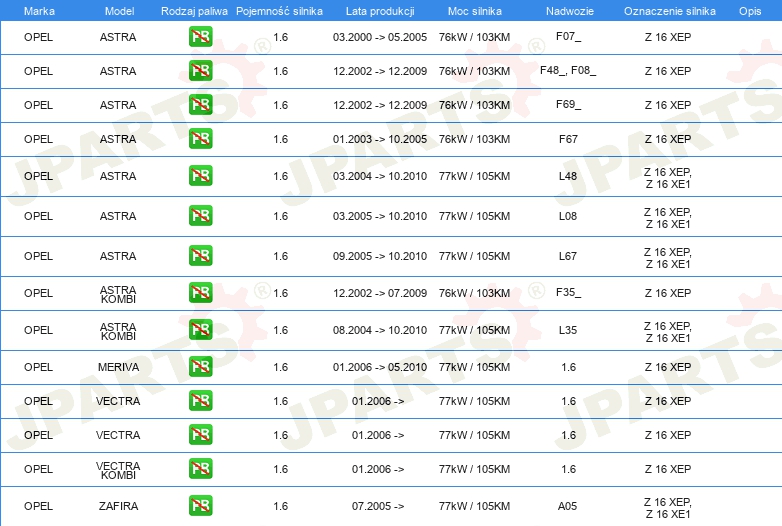The width and height of the screenshot is (782, 526).
Task: Click the body code L48
Action: click(568, 176)
